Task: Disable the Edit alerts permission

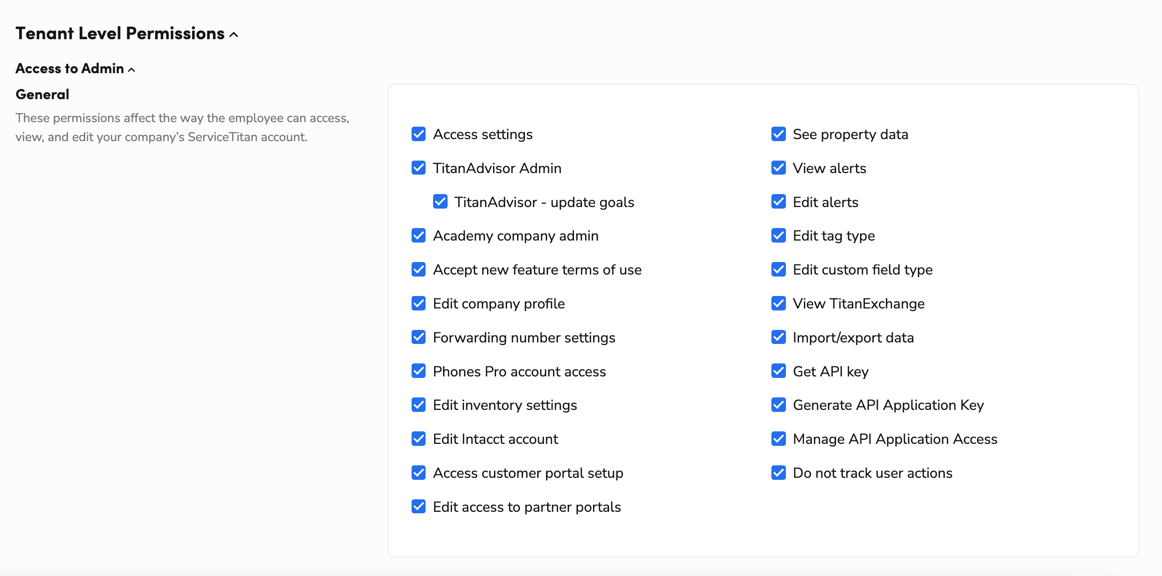Action: 778,202
